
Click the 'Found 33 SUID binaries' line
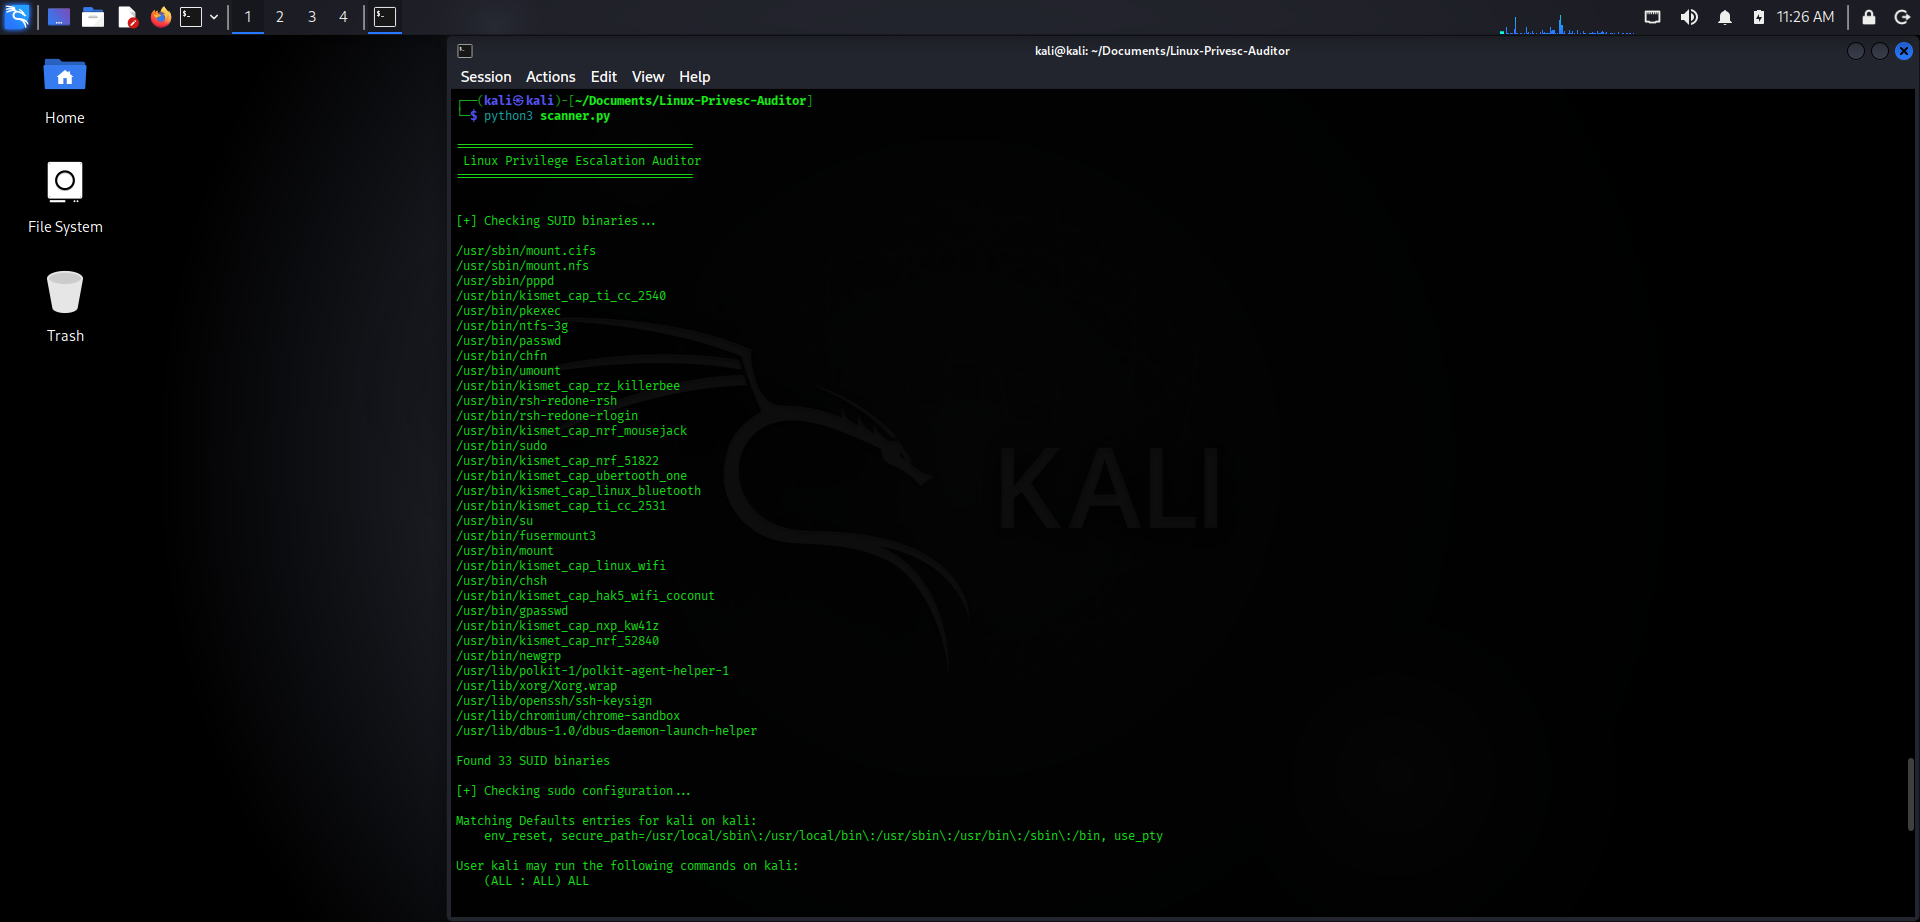[x=533, y=761]
